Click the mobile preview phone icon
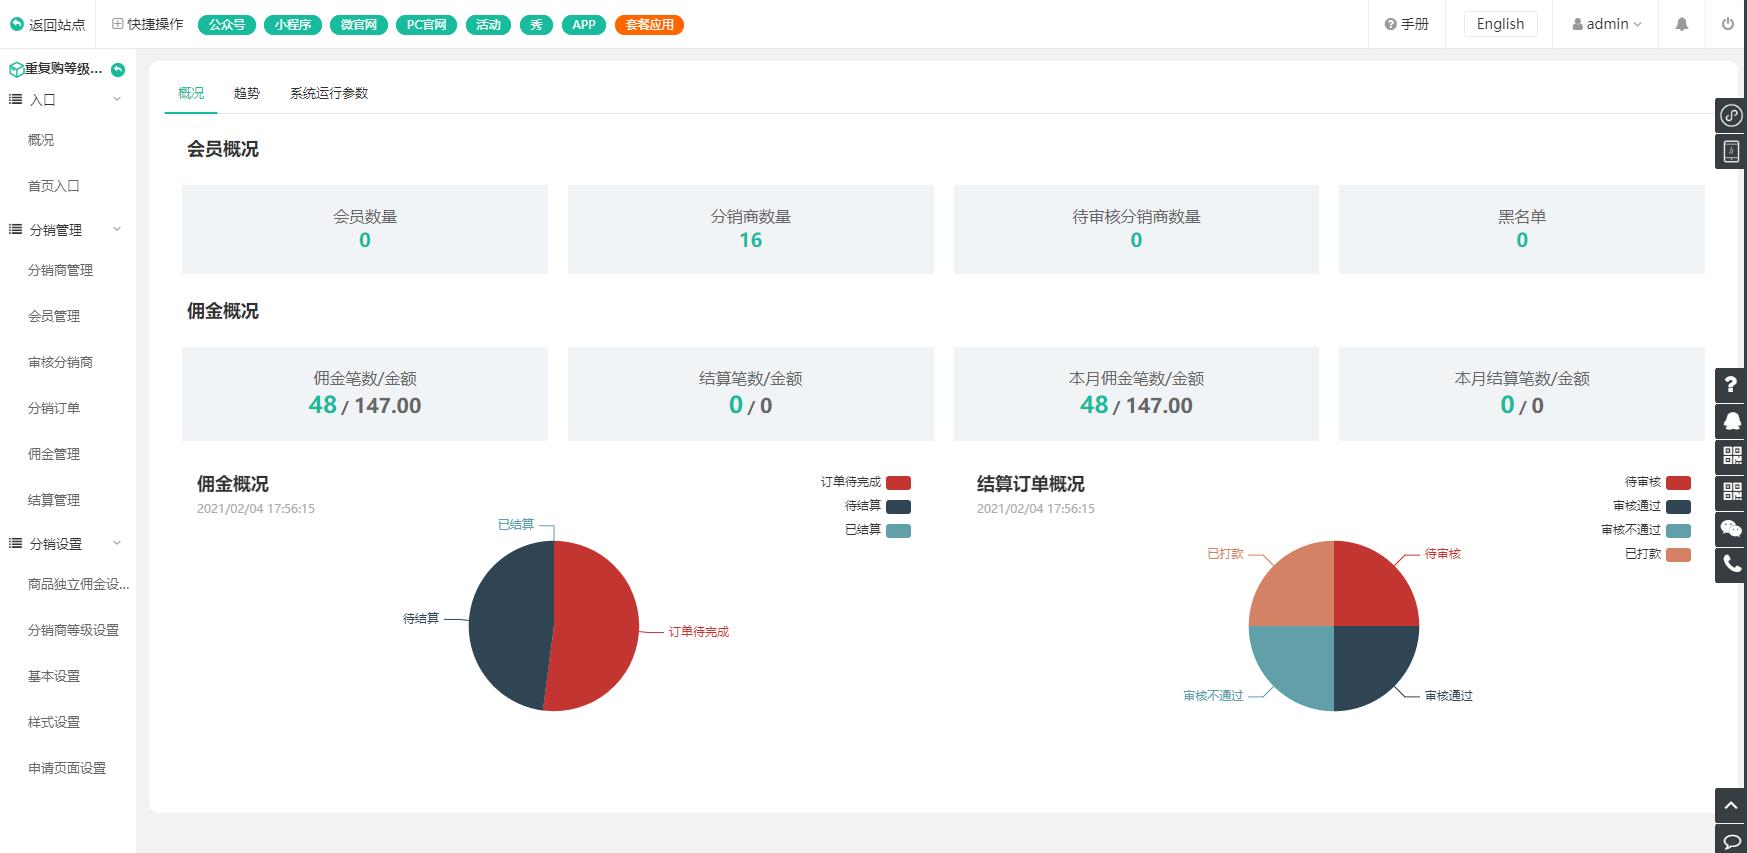 [x=1731, y=152]
